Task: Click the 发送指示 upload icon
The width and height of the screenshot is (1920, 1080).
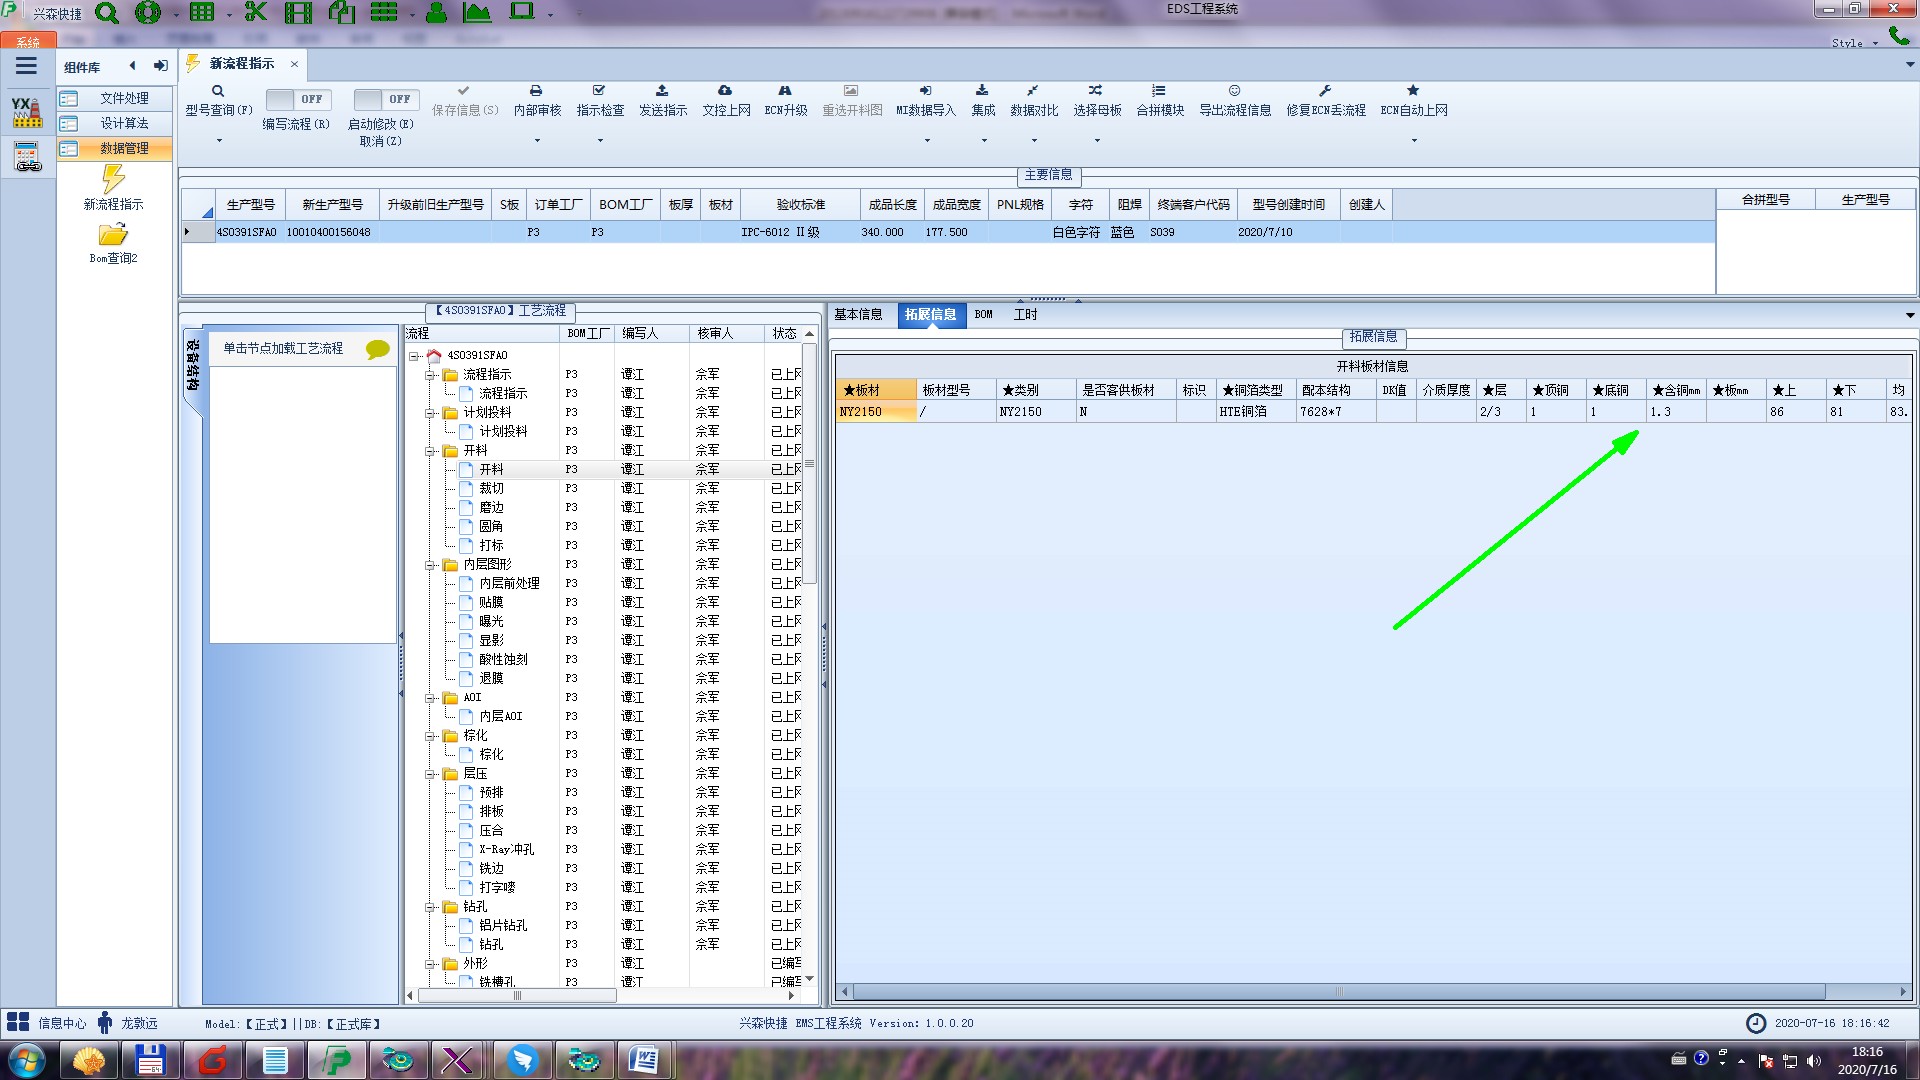Action: click(662, 91)
